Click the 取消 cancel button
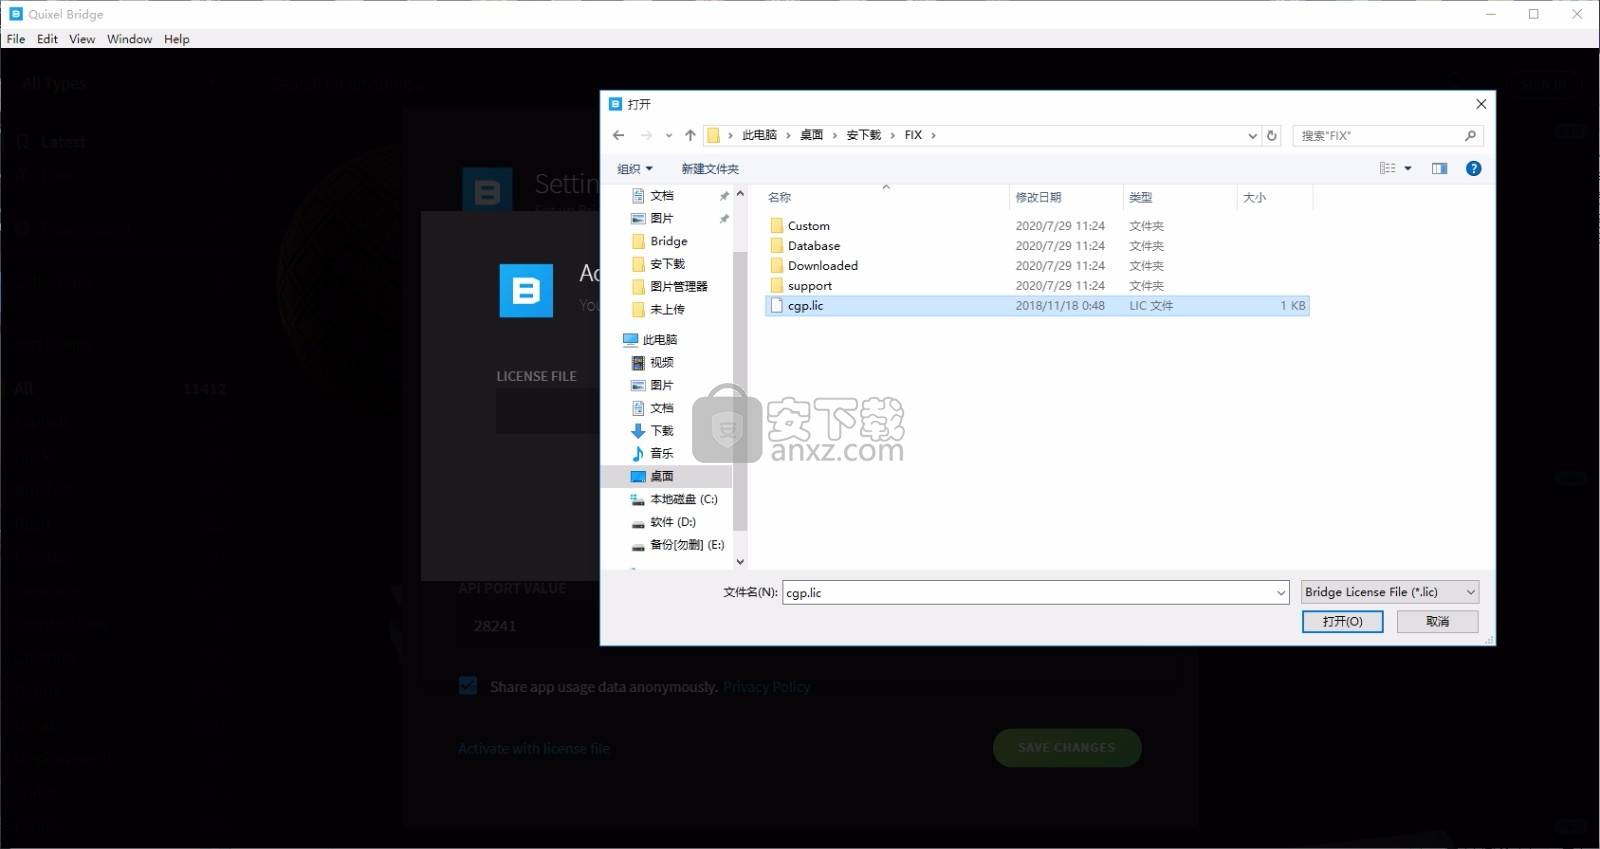Image resolution: width=1600 pixels, height=849 pixels. [1437, 621]
